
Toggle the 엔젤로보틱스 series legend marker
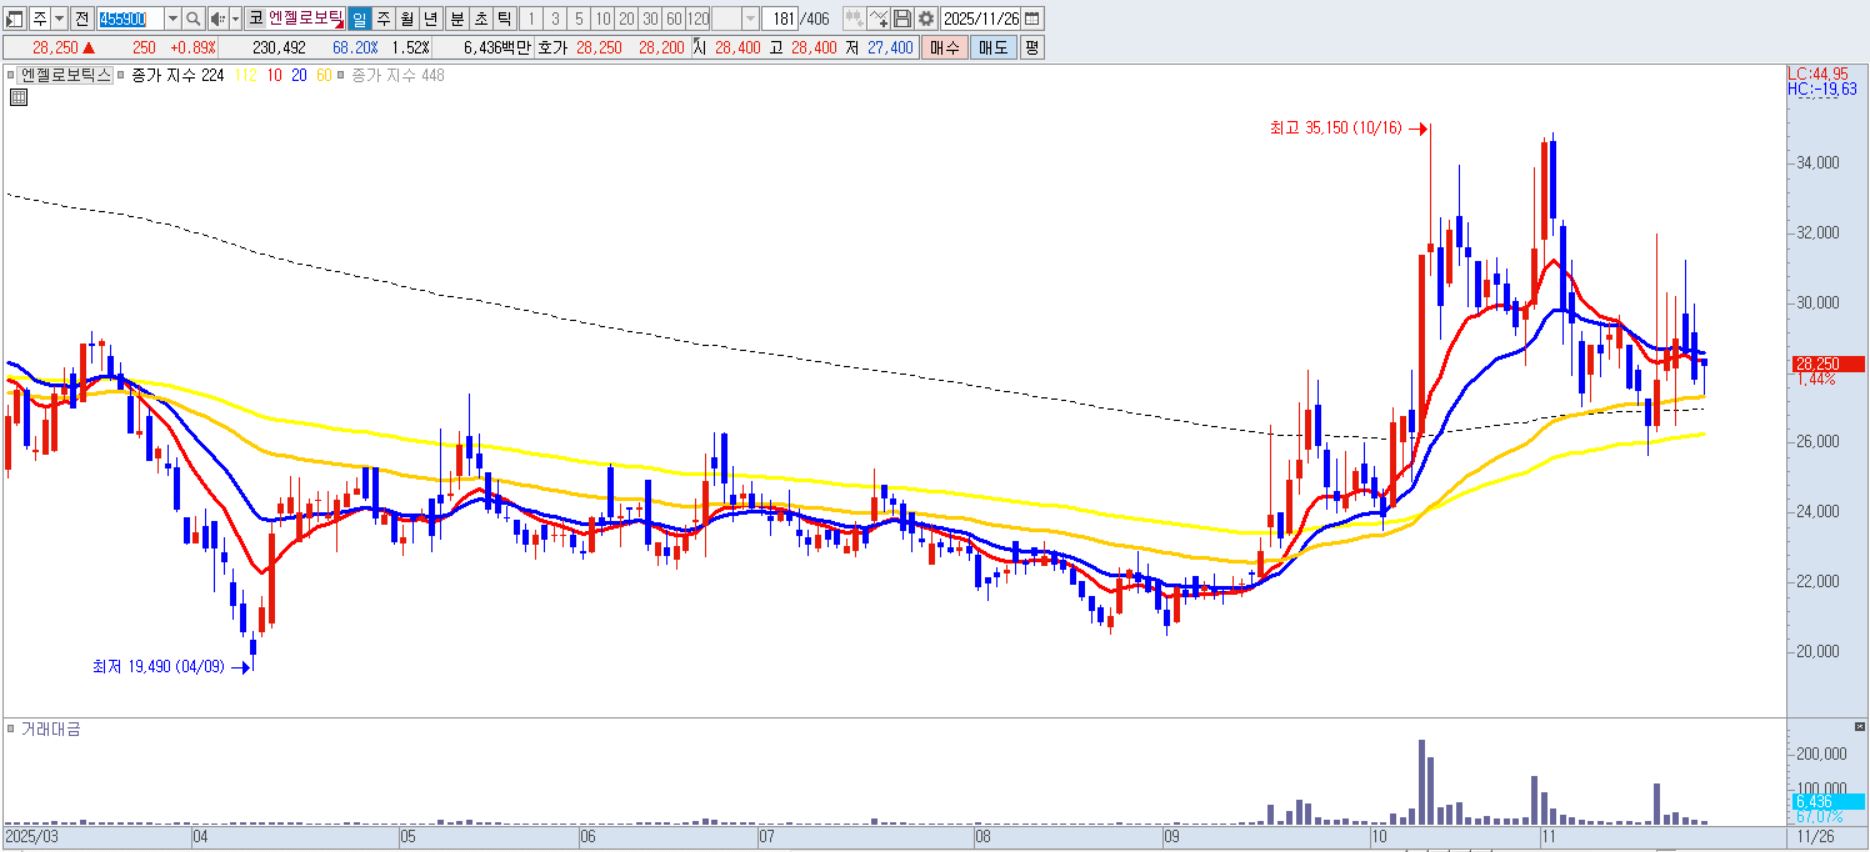(x=12, y=75)
